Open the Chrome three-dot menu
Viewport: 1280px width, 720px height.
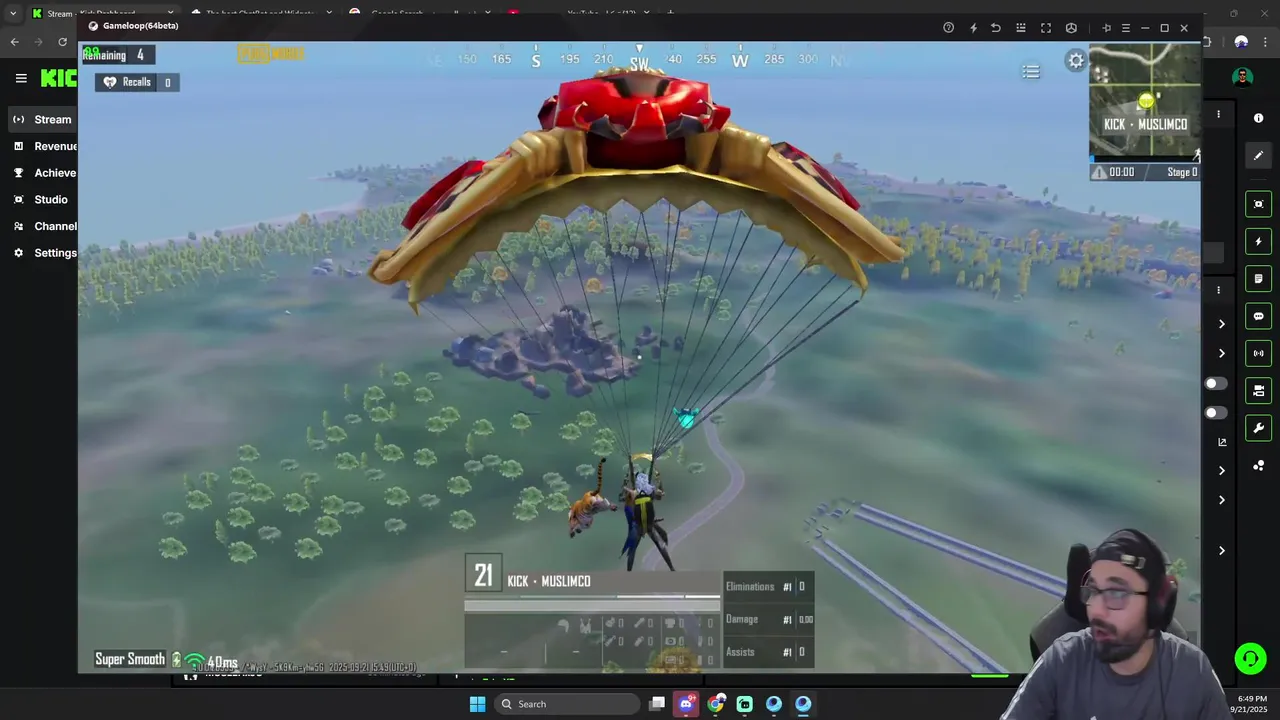[1266, 42]
